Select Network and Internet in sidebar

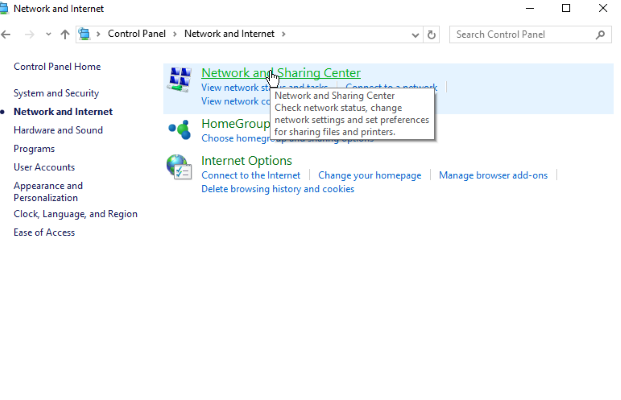point(63,112)
